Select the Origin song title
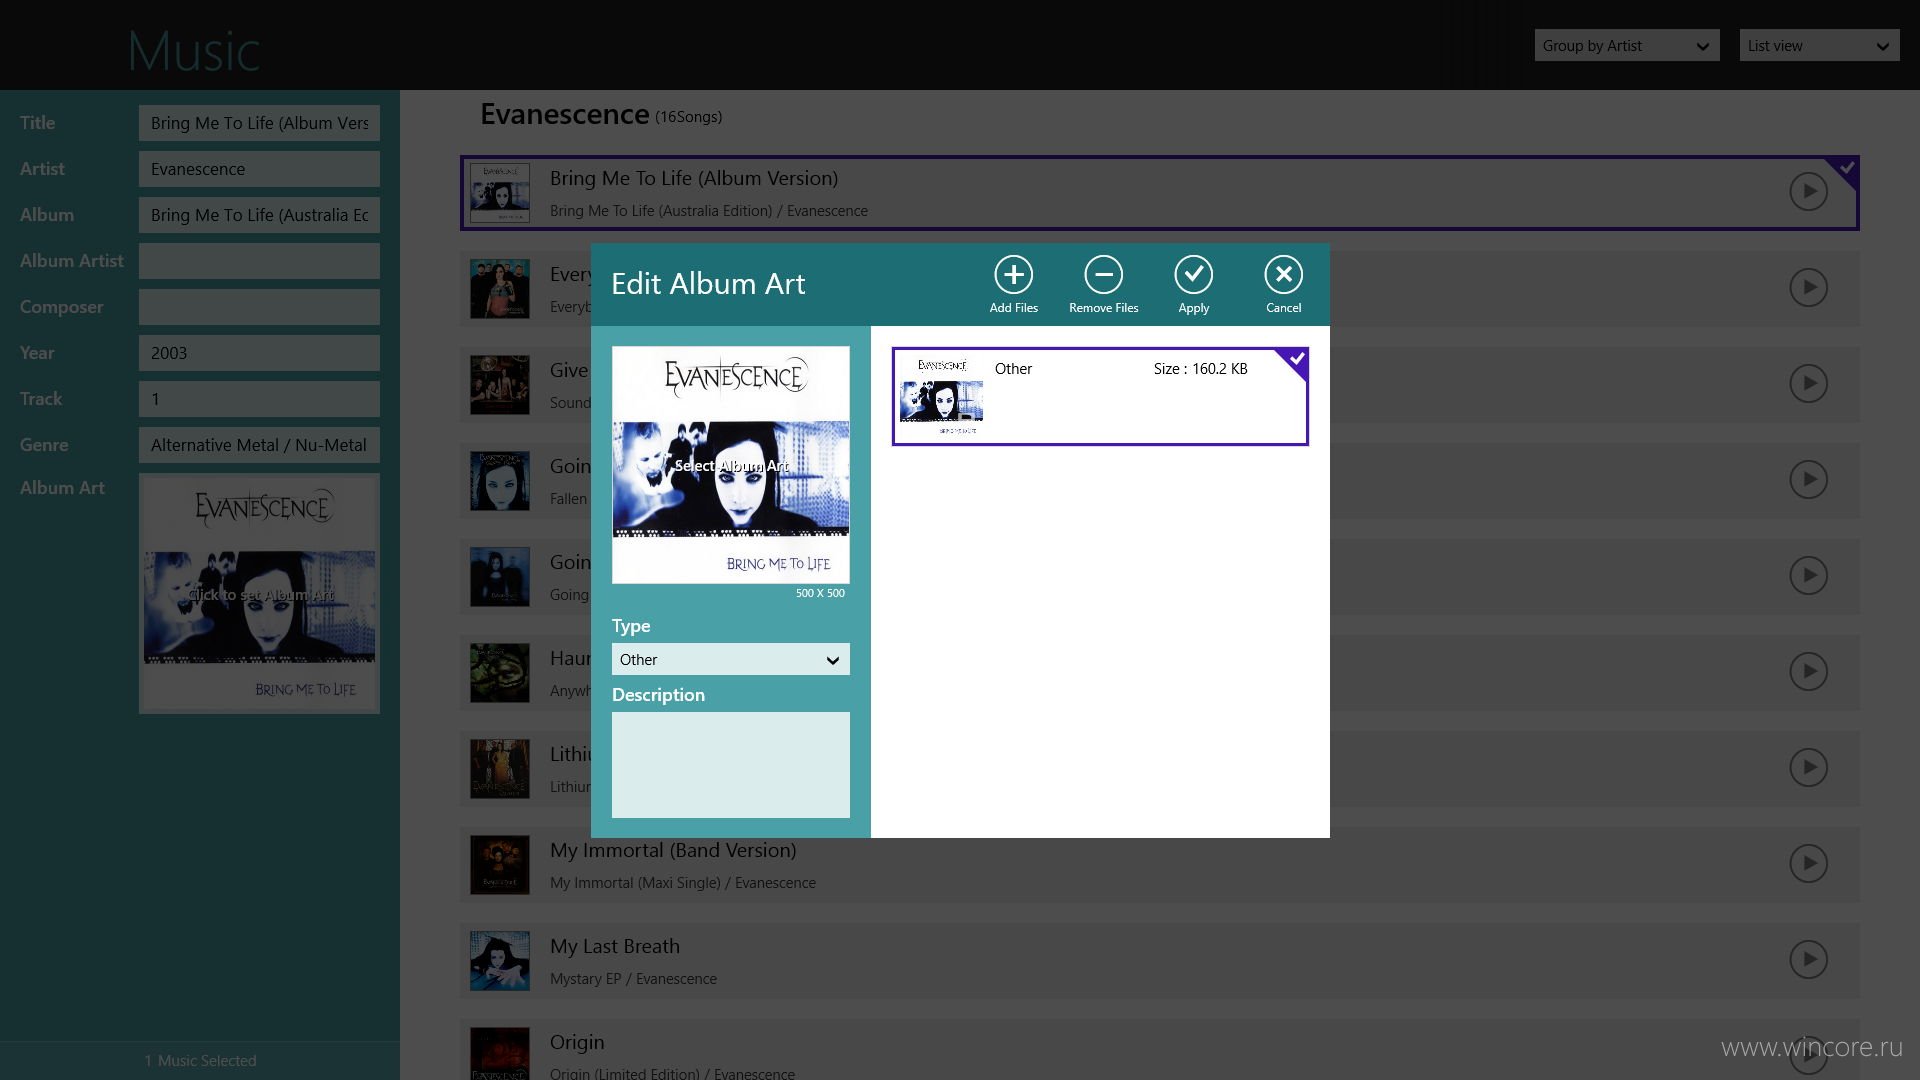 pos(577,1043)
